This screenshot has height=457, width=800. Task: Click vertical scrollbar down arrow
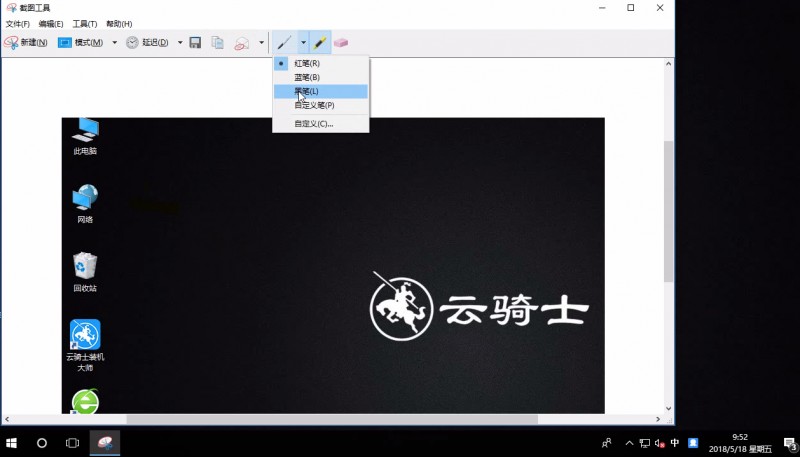click(x=668, y=409)
